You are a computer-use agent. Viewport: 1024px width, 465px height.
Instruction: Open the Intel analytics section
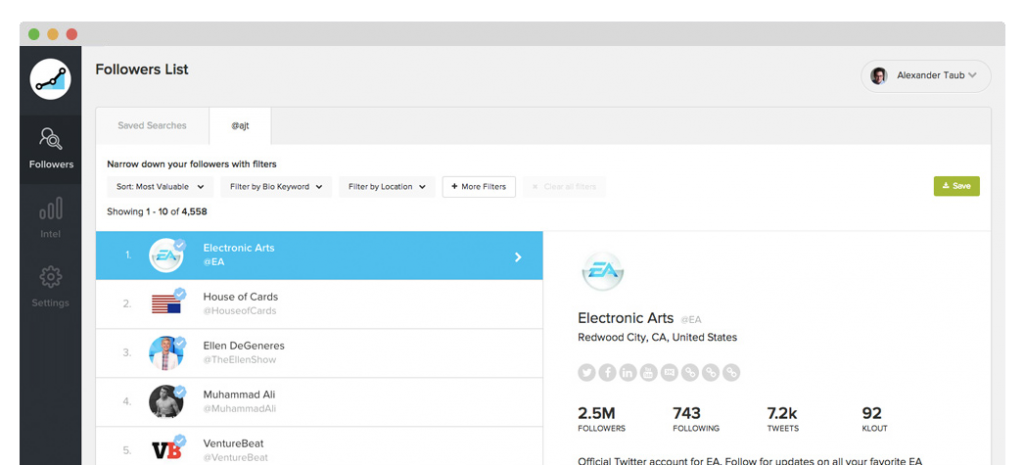coord(50,217)
